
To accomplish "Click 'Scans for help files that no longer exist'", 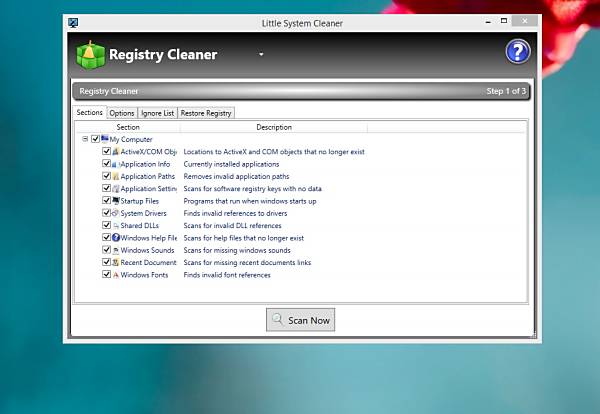I will 243,238.
